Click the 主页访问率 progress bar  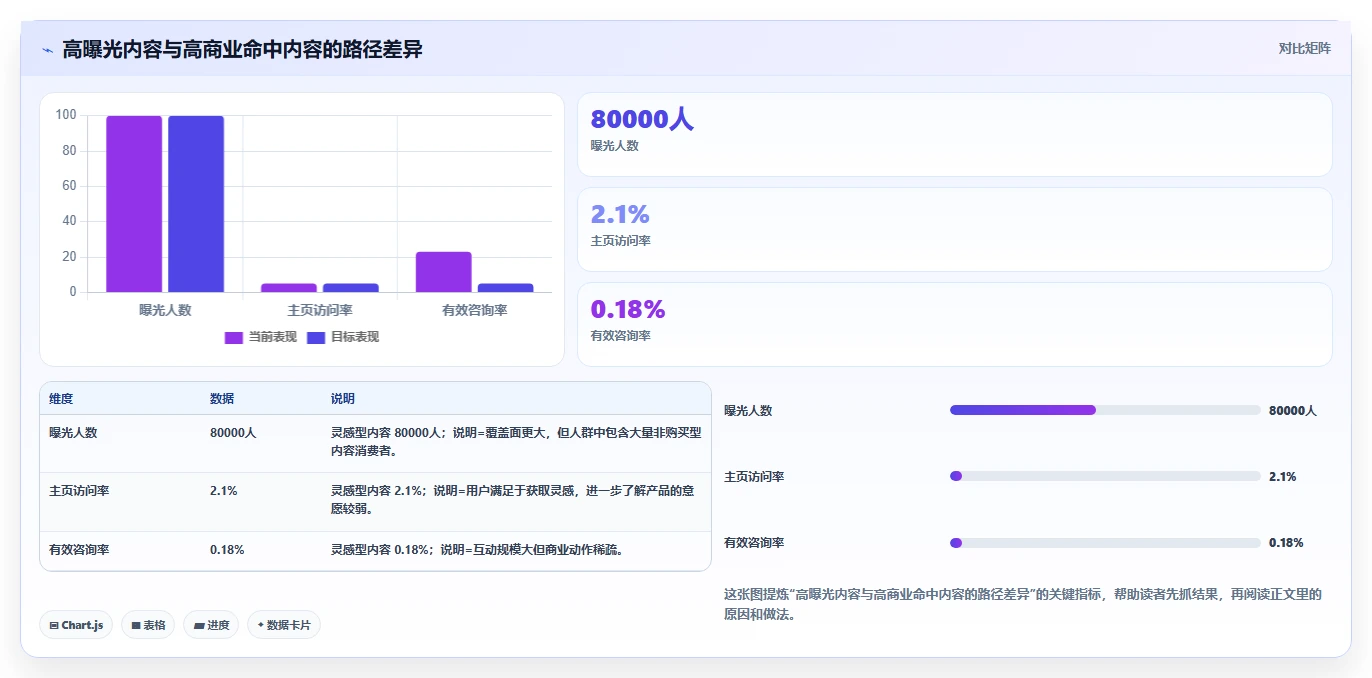coord(1105,476)
